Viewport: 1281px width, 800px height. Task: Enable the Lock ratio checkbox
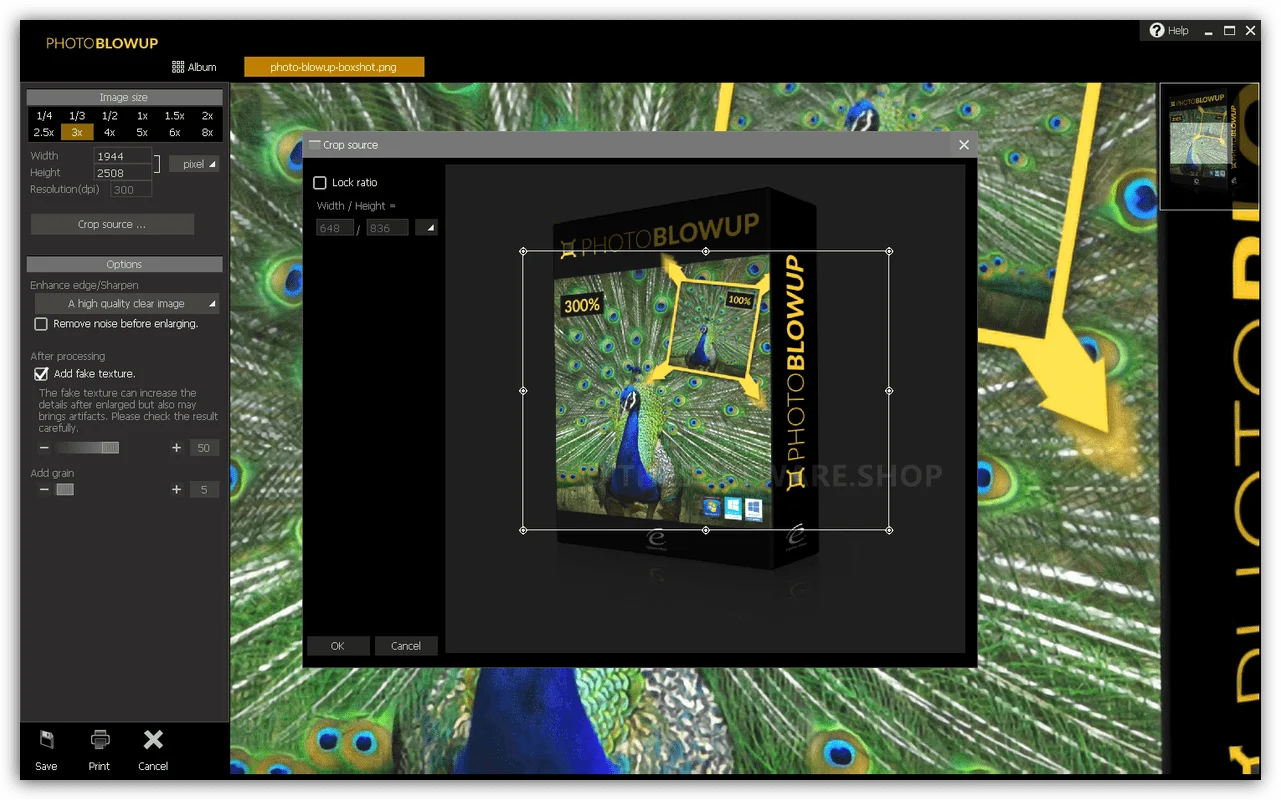coord(320,183)
